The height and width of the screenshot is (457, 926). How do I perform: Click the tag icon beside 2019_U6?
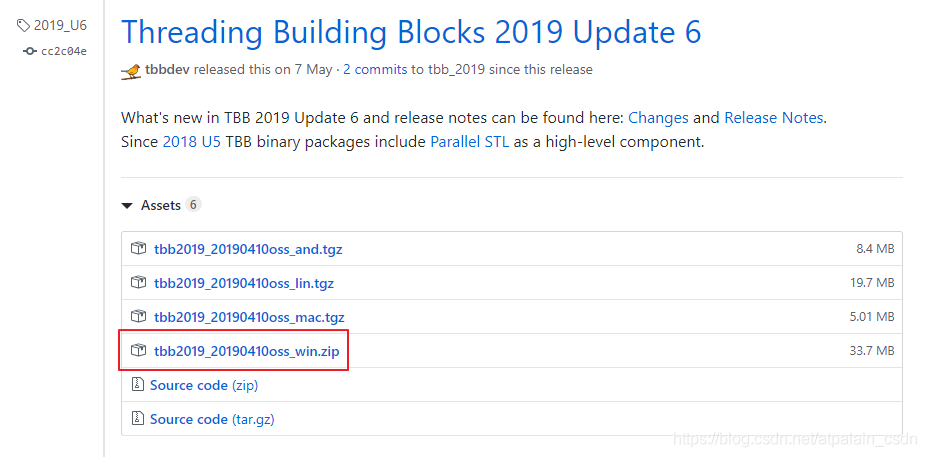(23, 25)
